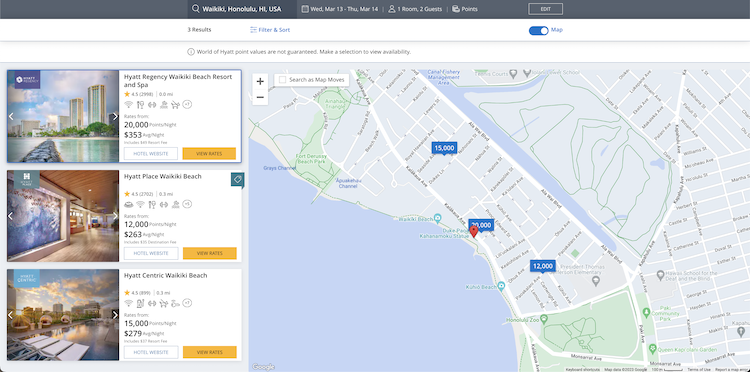
Task: Open the Hyatt Regency hotel photo thumbnail
Action: pos(63,116)
